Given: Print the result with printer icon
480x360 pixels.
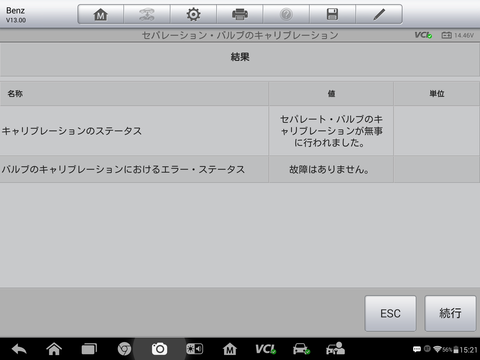Looking at the screenshot, I should click(x=240, y=14).
